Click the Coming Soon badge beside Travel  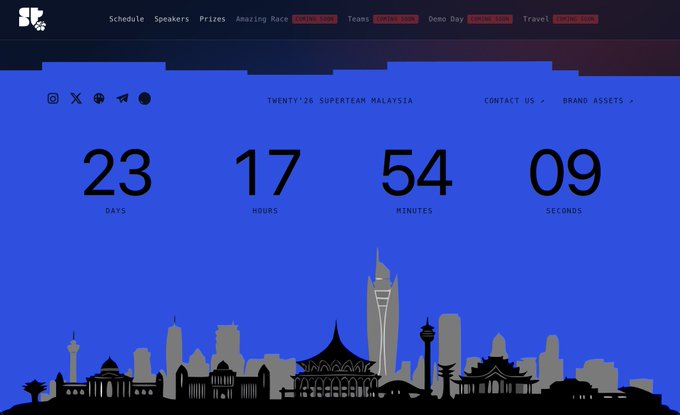click(x=575, y=19)
